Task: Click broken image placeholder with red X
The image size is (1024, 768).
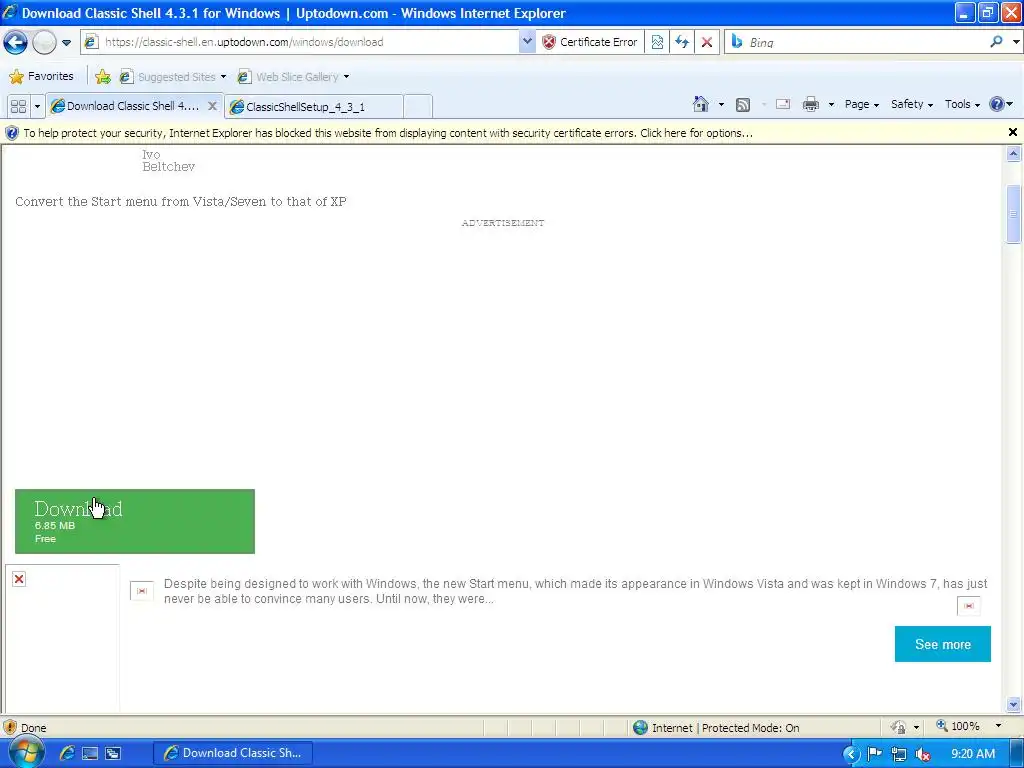Action: tap(19, 579)
